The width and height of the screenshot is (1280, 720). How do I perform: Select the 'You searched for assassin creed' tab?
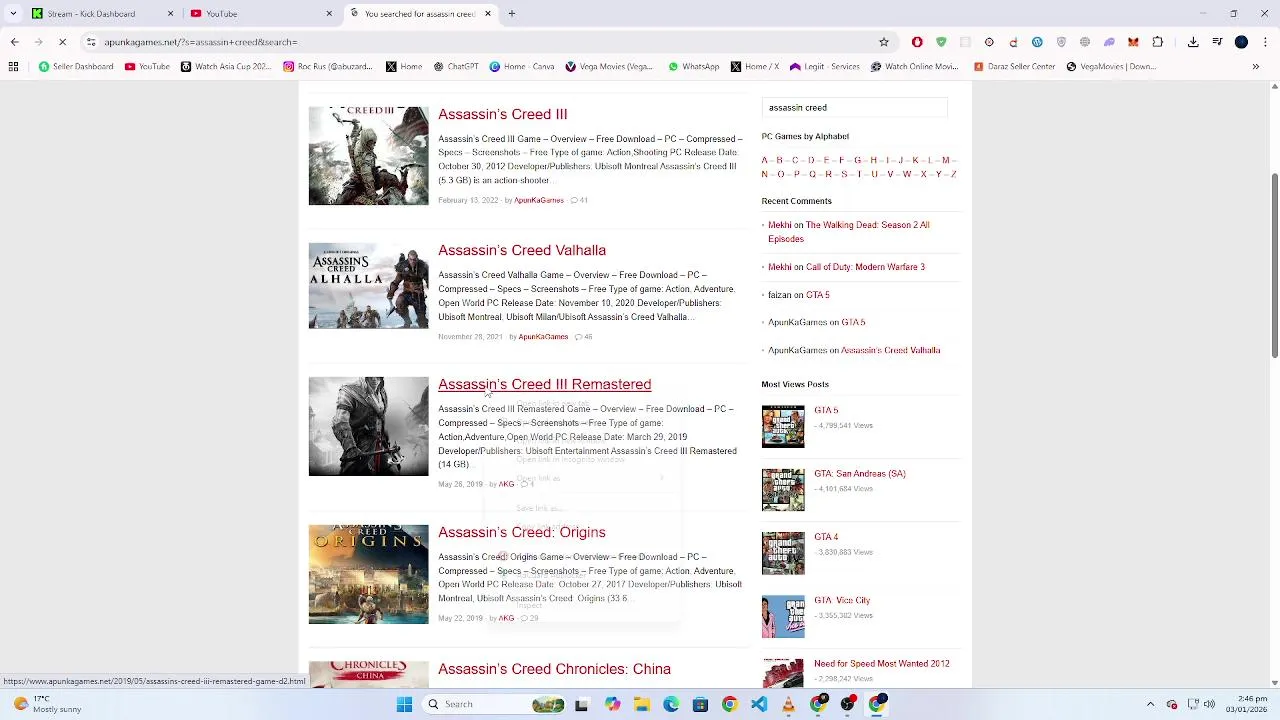(420, 14)
